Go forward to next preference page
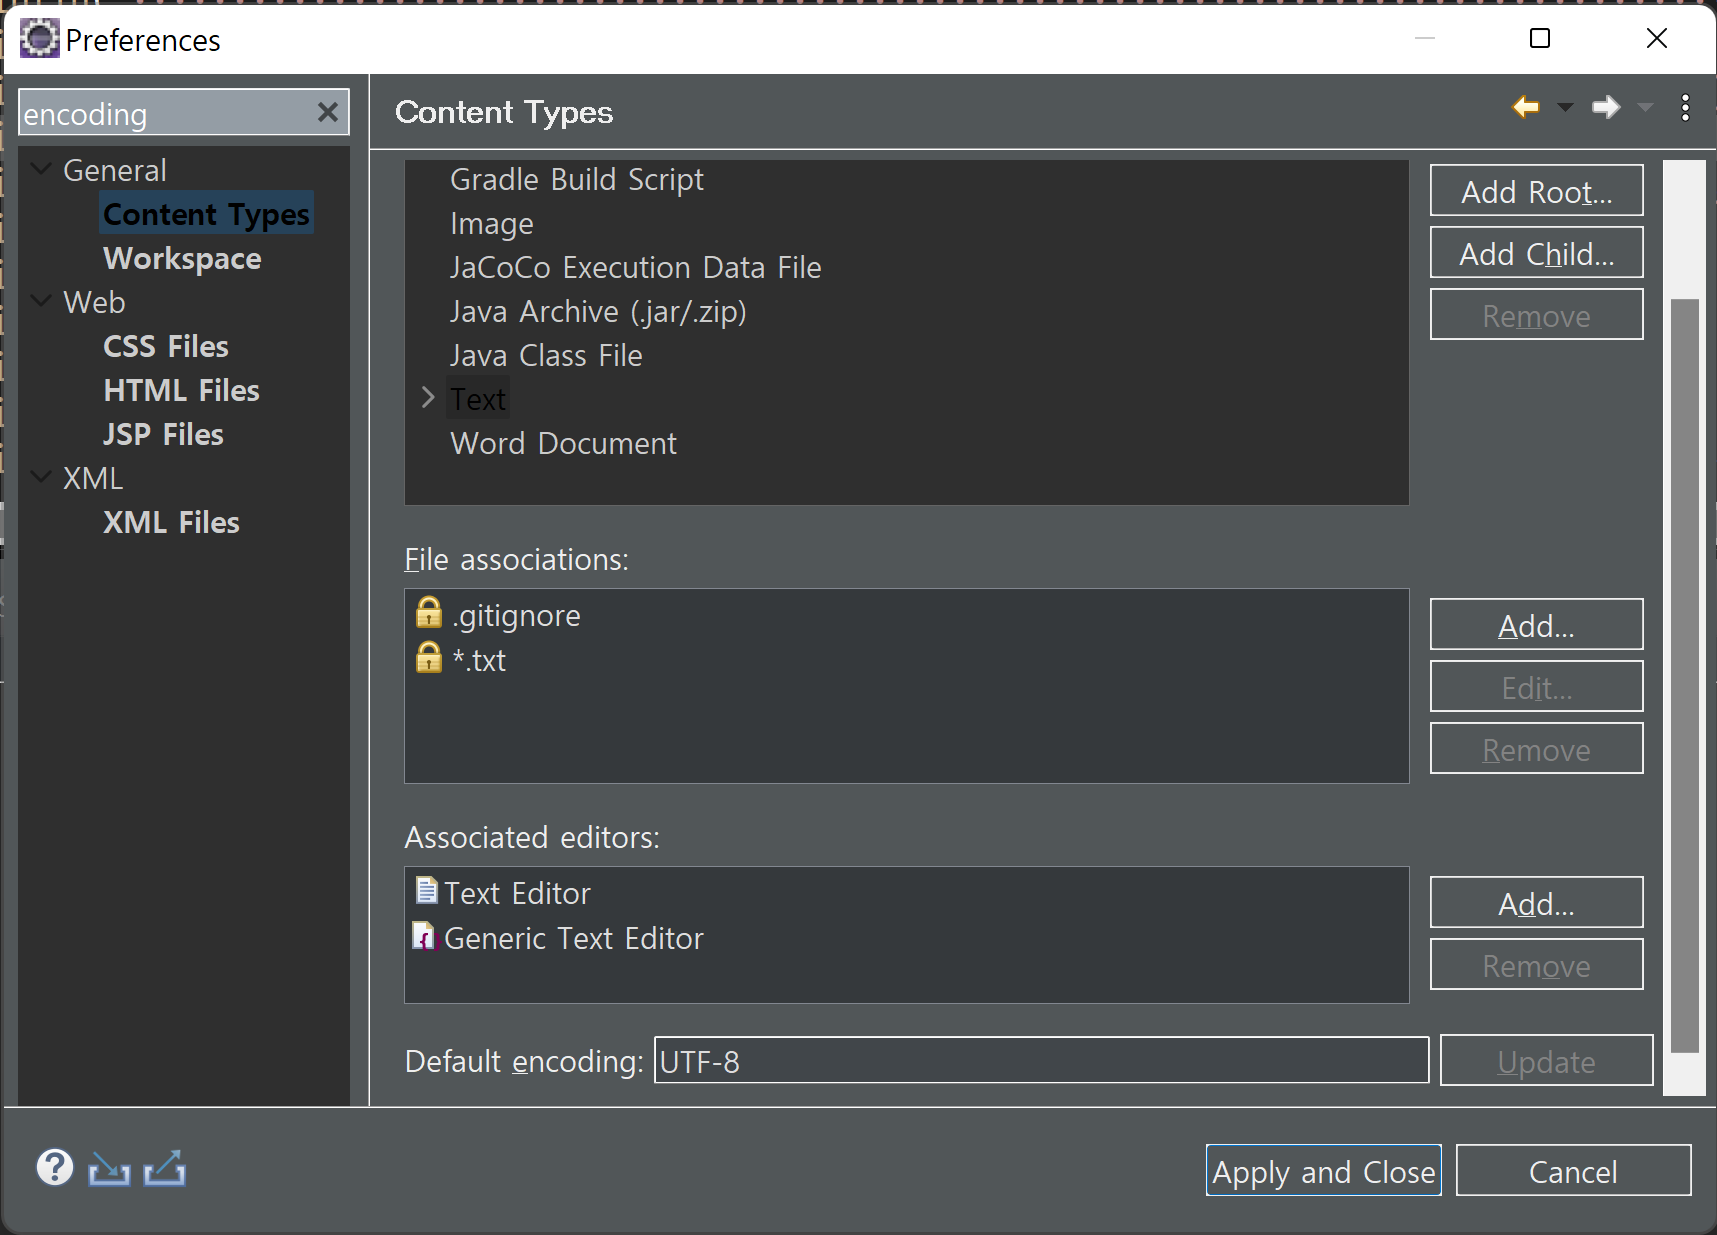1717x1235 pixels. click(1606, 107)
